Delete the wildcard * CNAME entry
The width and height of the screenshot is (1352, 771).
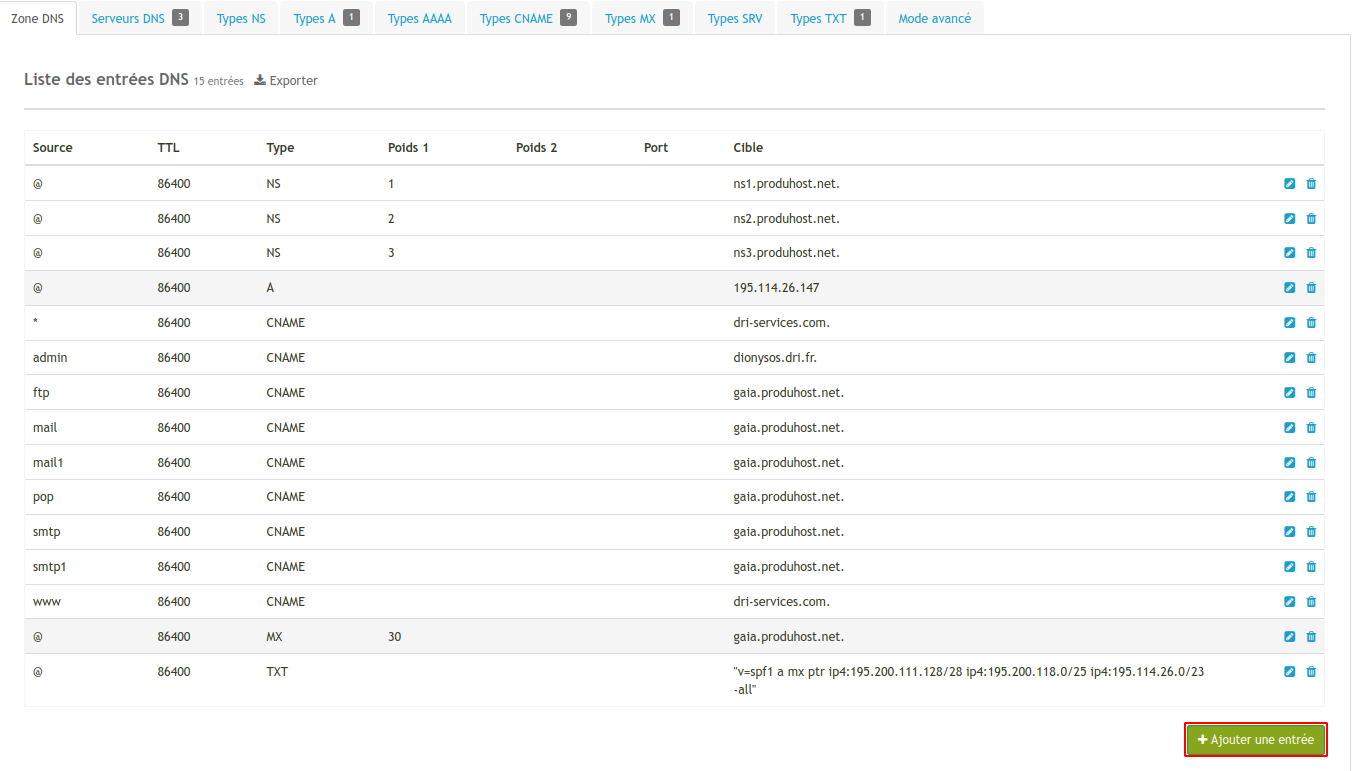tap(1311, 323)
